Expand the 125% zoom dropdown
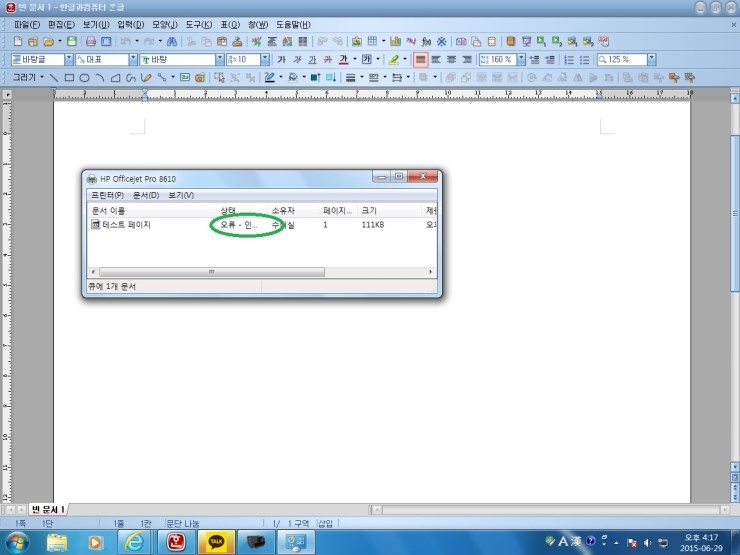The width and height of the screenshot is (740, 555). (651, 60)
